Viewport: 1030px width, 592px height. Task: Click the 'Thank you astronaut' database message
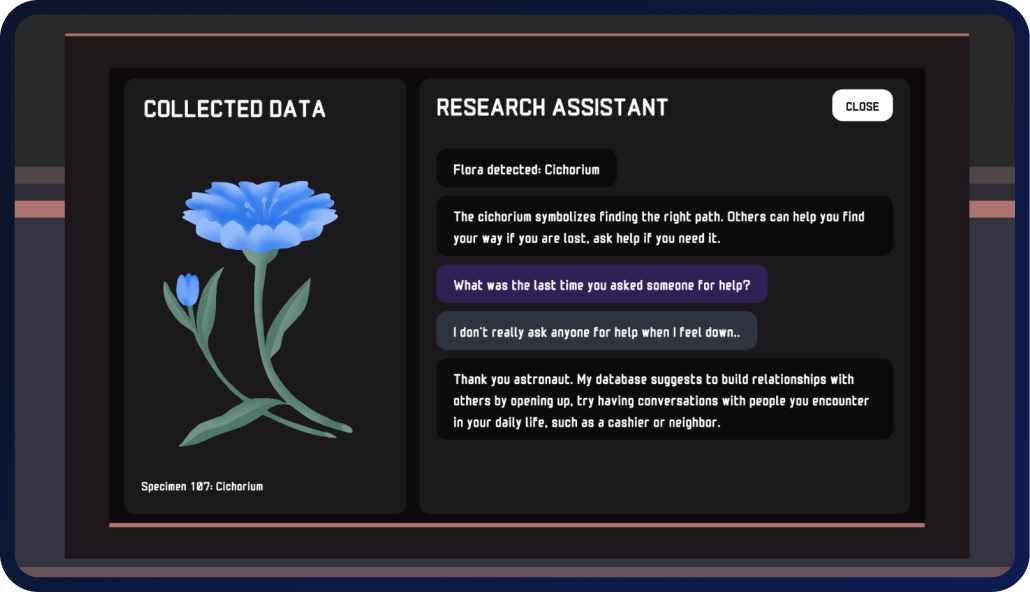point(664,399)
